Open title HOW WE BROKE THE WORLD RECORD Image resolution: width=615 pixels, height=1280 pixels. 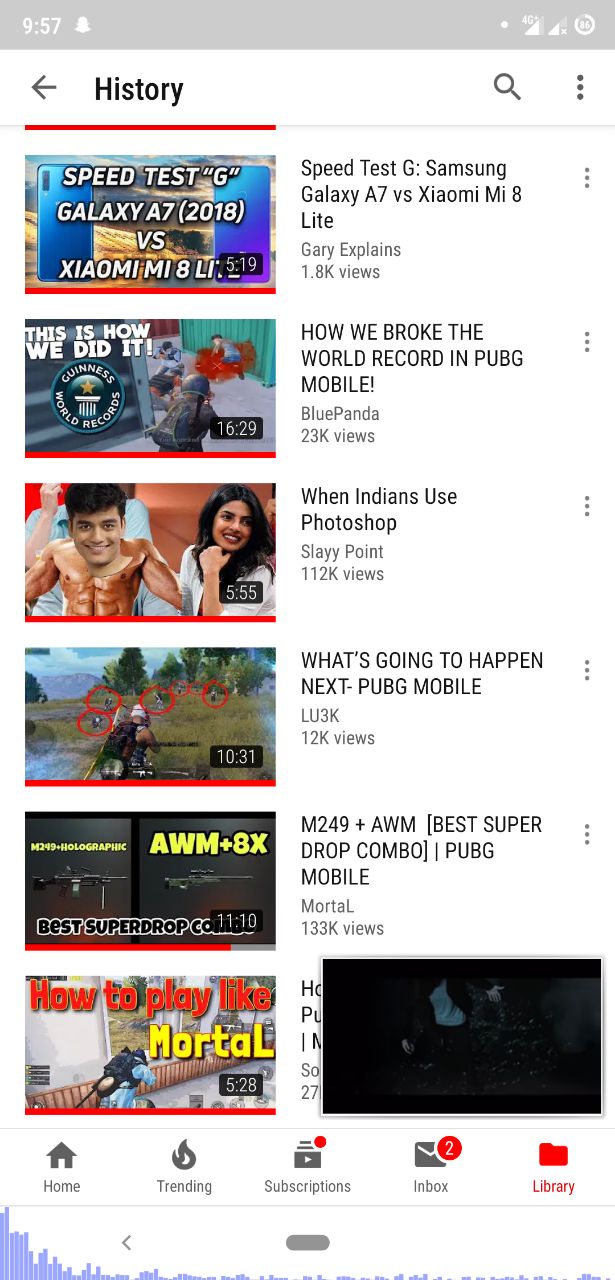point(412,358)
